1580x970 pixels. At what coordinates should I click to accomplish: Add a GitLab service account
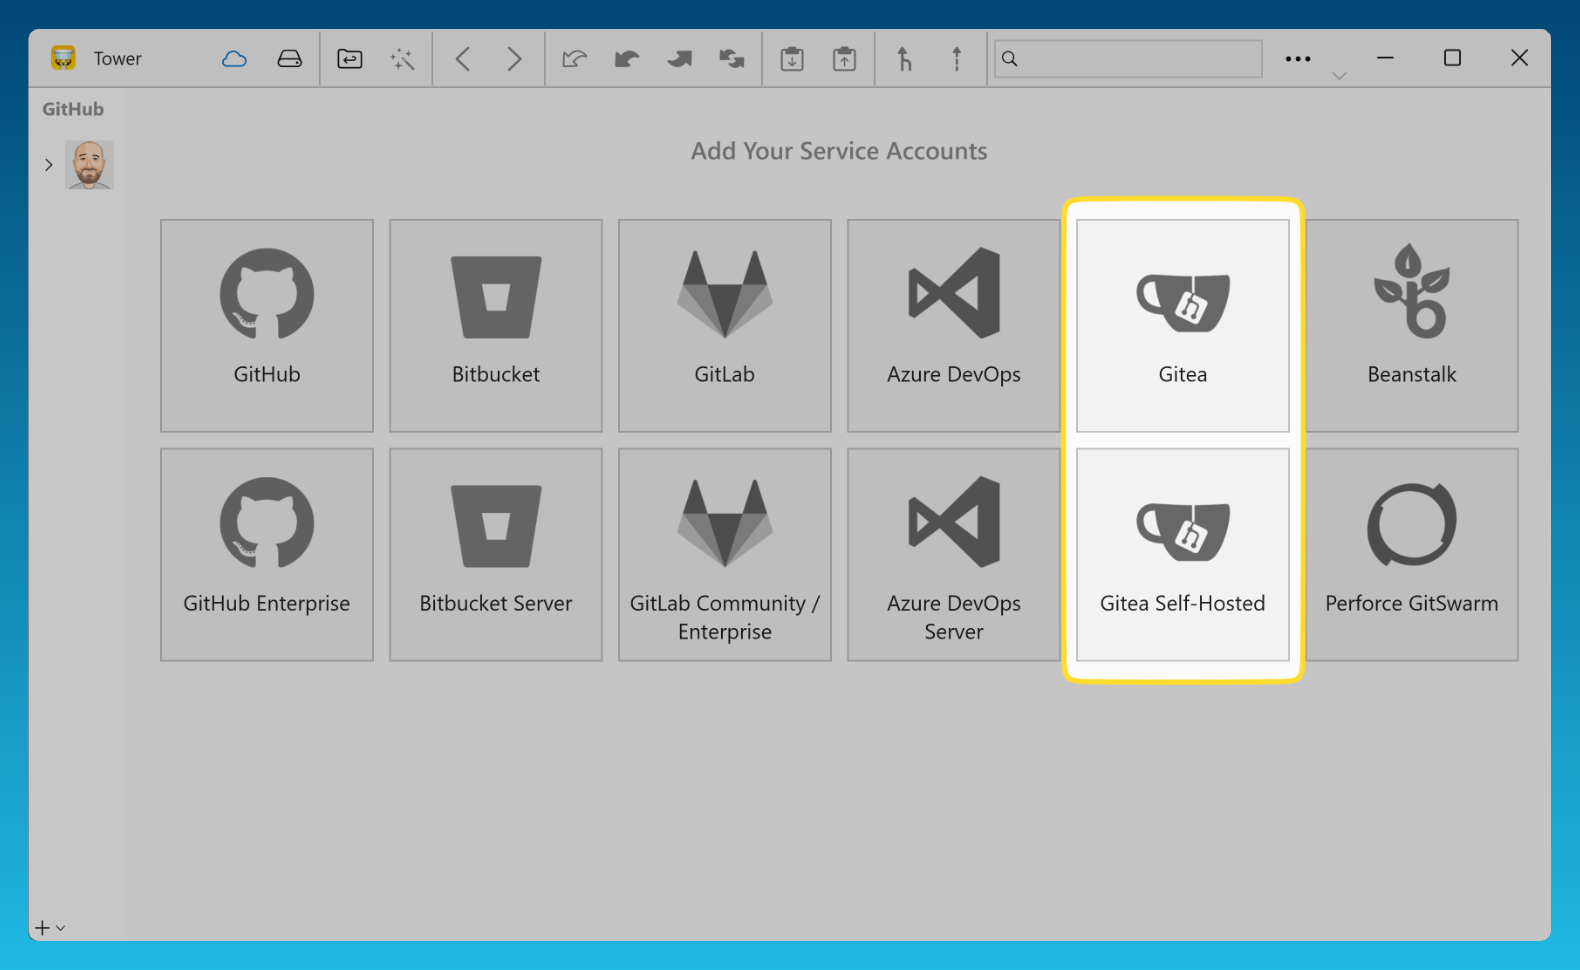725,326
